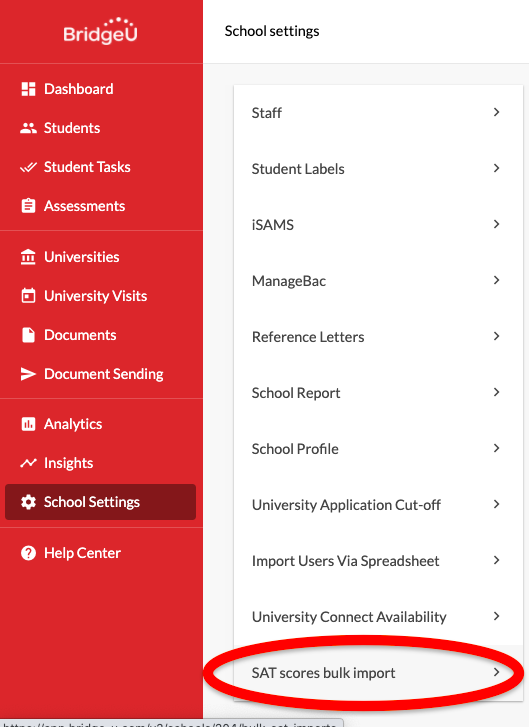Select the School Settings sidebar label
The width and height of the screenshot is (529, 727).
click(x=92, y=502)
